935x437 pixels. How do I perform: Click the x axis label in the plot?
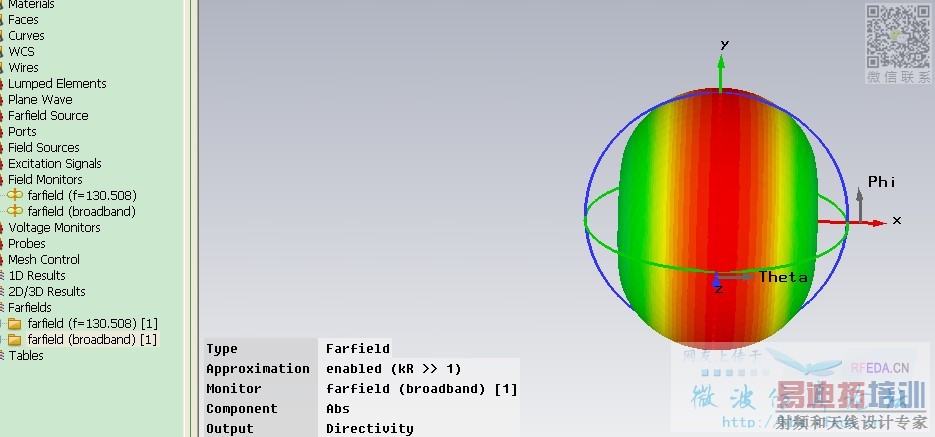click(897, 221)
